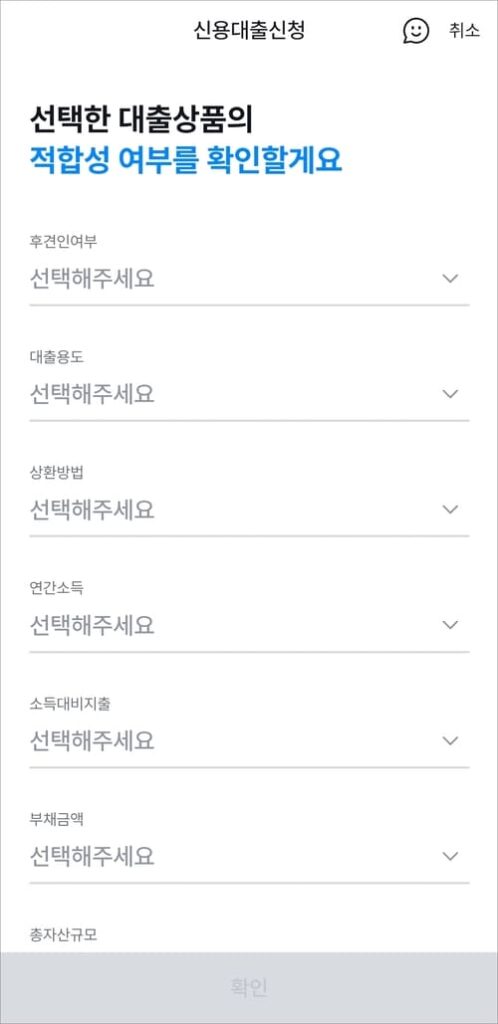Tap the 대출용도 field label
Viewport: 498px width, 1024px height.
click(x=57, y=358)
